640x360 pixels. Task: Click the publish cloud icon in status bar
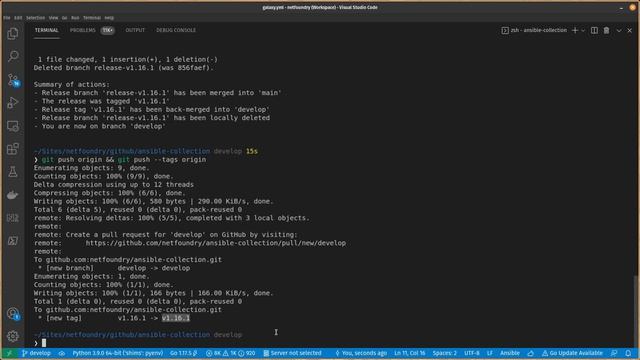point(62,353)
